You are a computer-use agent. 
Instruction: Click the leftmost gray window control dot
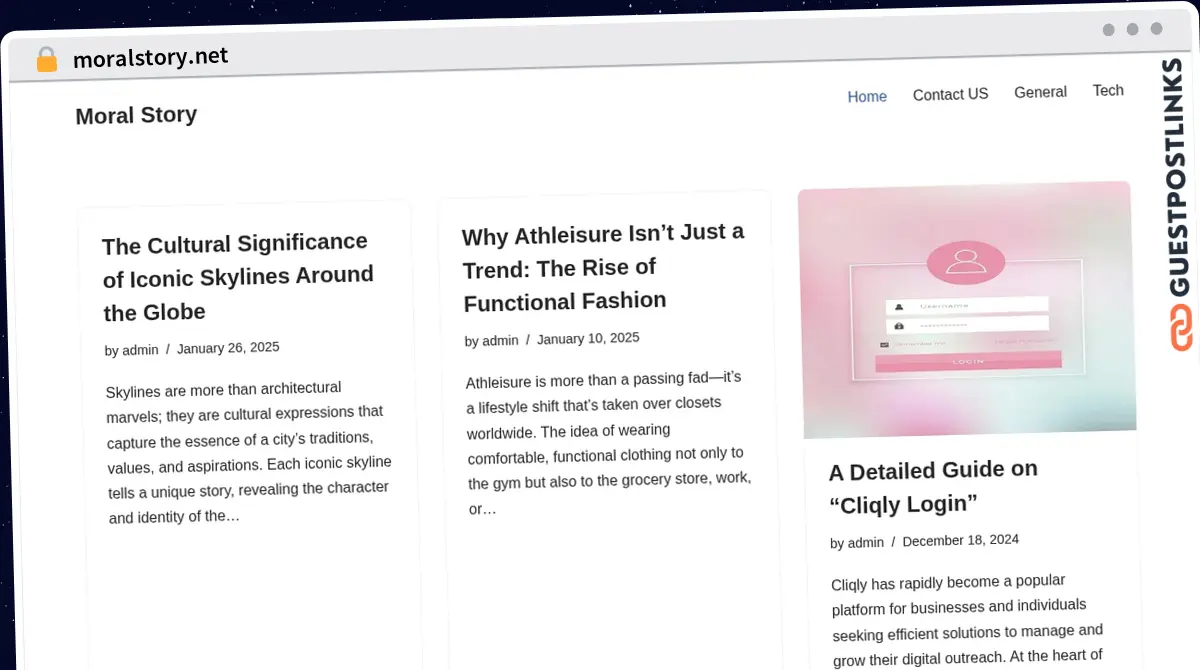point(1108,30)
